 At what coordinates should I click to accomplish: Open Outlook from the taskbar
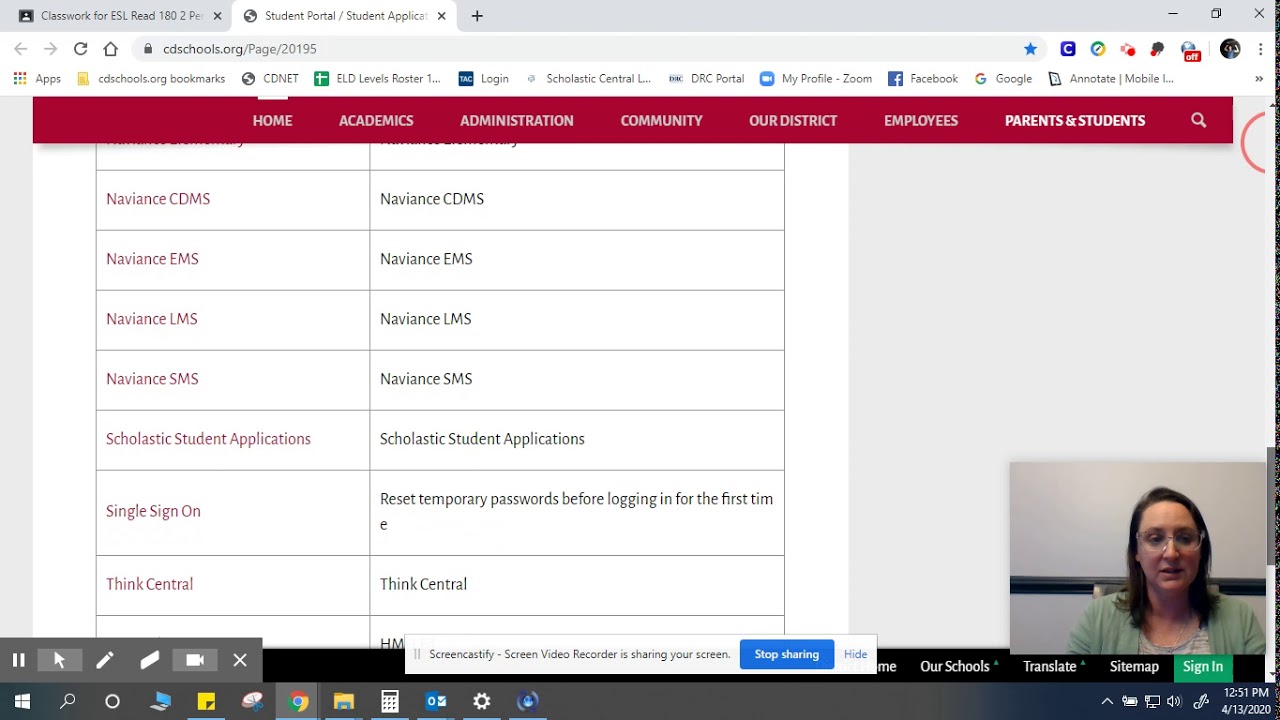(436, 701)
